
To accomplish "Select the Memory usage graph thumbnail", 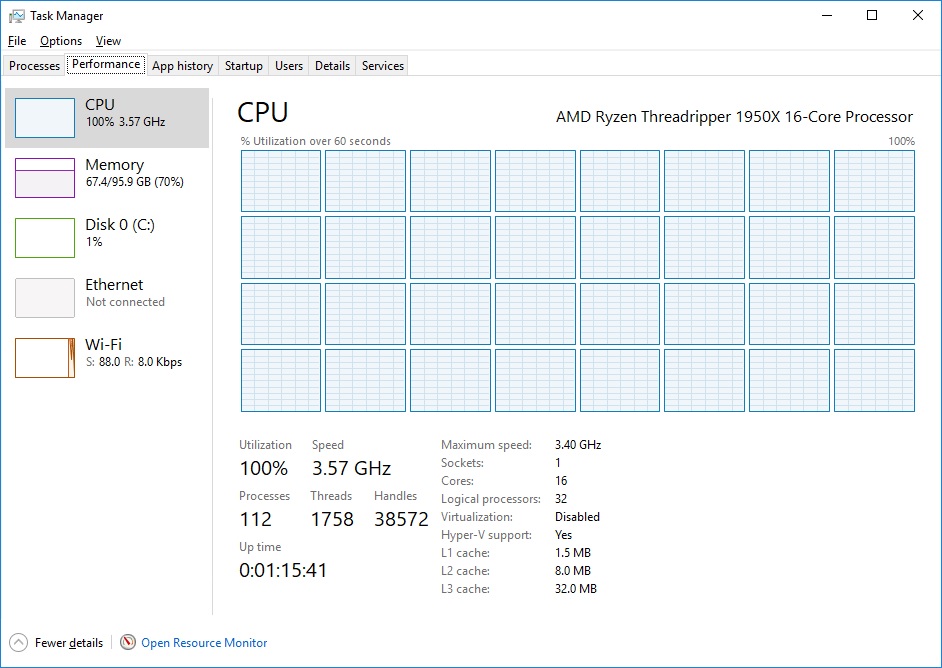I will 45,177.
